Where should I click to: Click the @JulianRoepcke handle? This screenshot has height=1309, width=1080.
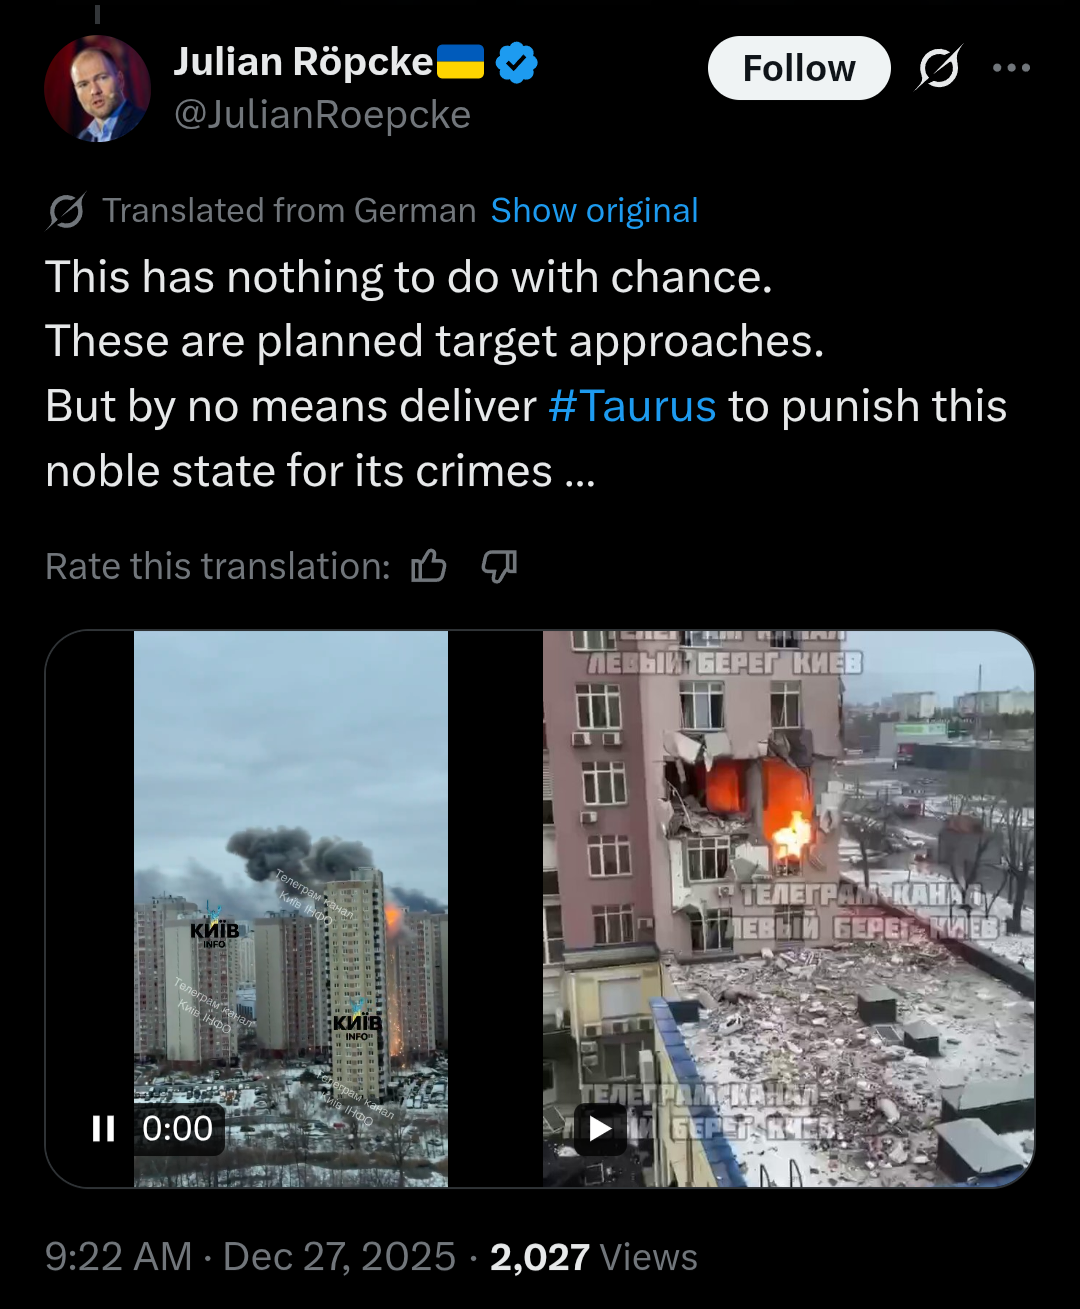pos(322,115)
